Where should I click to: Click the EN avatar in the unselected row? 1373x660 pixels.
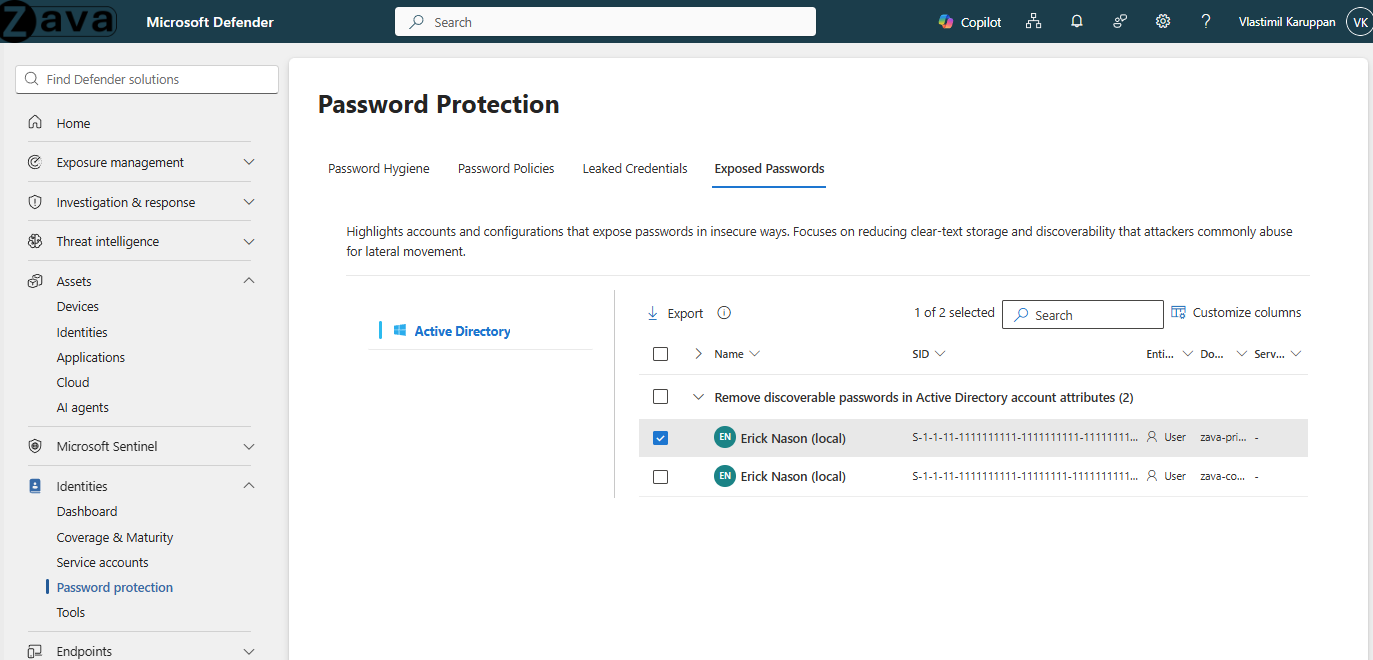[725, 476]
